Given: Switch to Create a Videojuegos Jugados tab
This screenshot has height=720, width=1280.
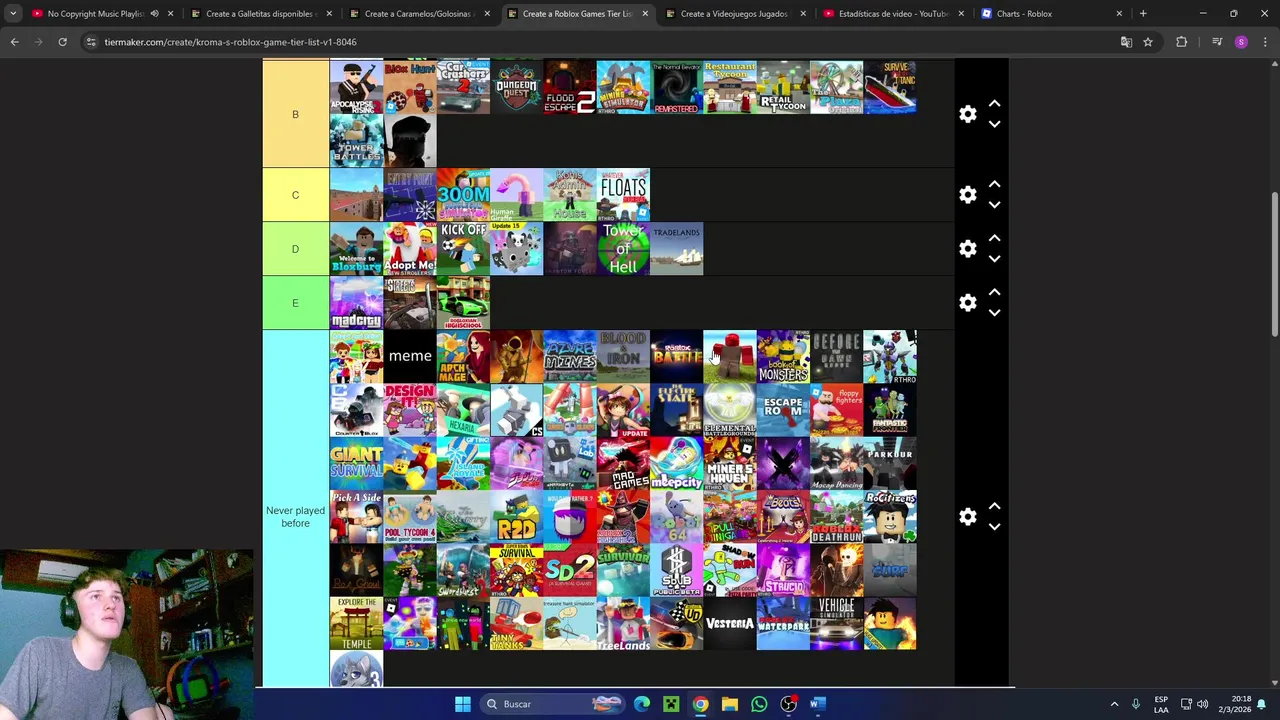Looking at the screenshot, I should pos(735,14).
